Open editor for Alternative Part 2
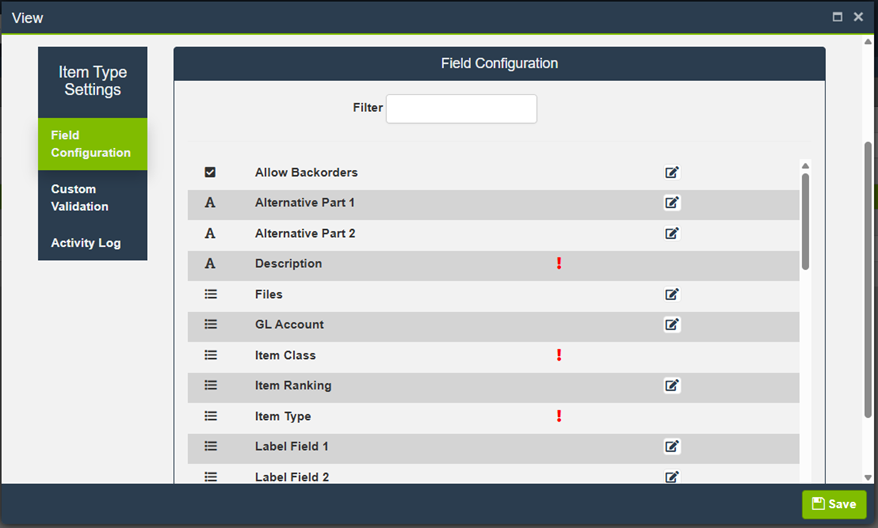878x528 pixels. click(x=672, y=233)
